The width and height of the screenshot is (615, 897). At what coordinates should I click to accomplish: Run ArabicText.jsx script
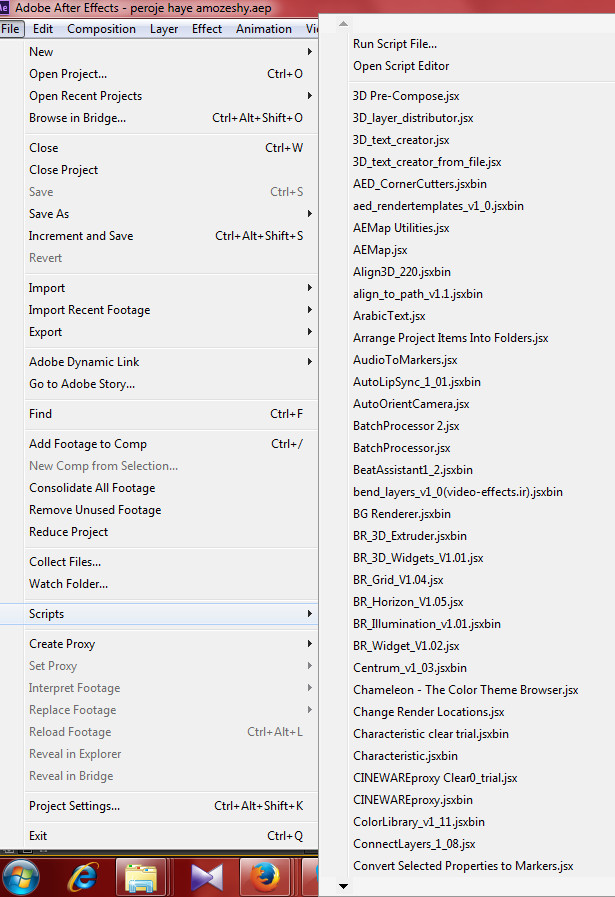coord(389,316)
